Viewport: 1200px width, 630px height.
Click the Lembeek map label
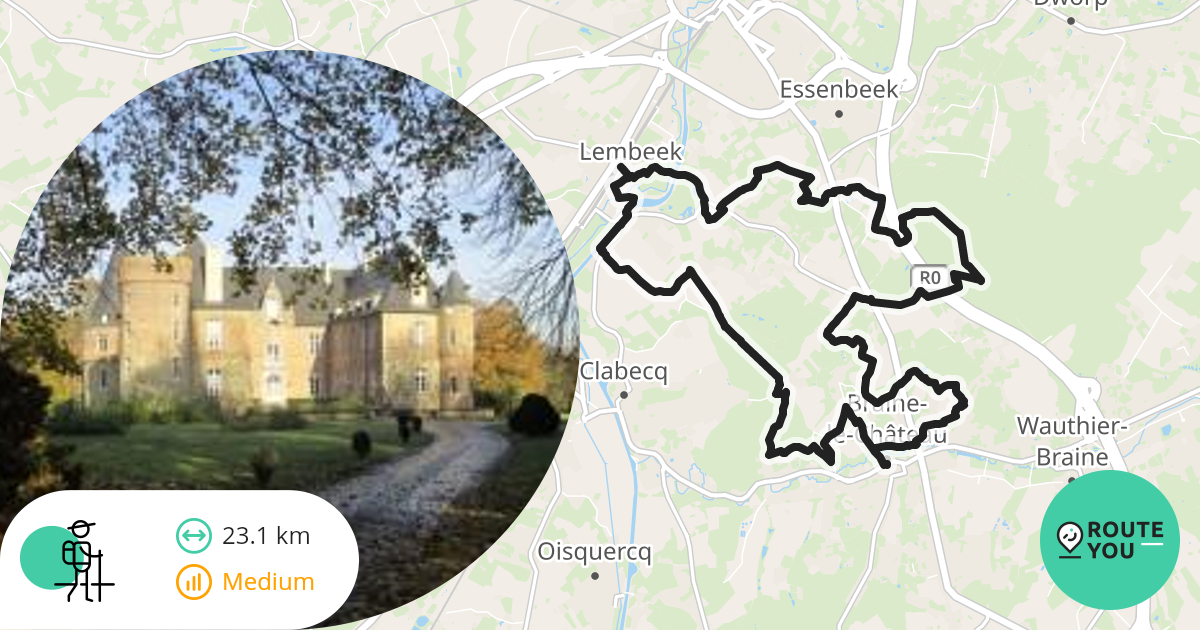631,152
